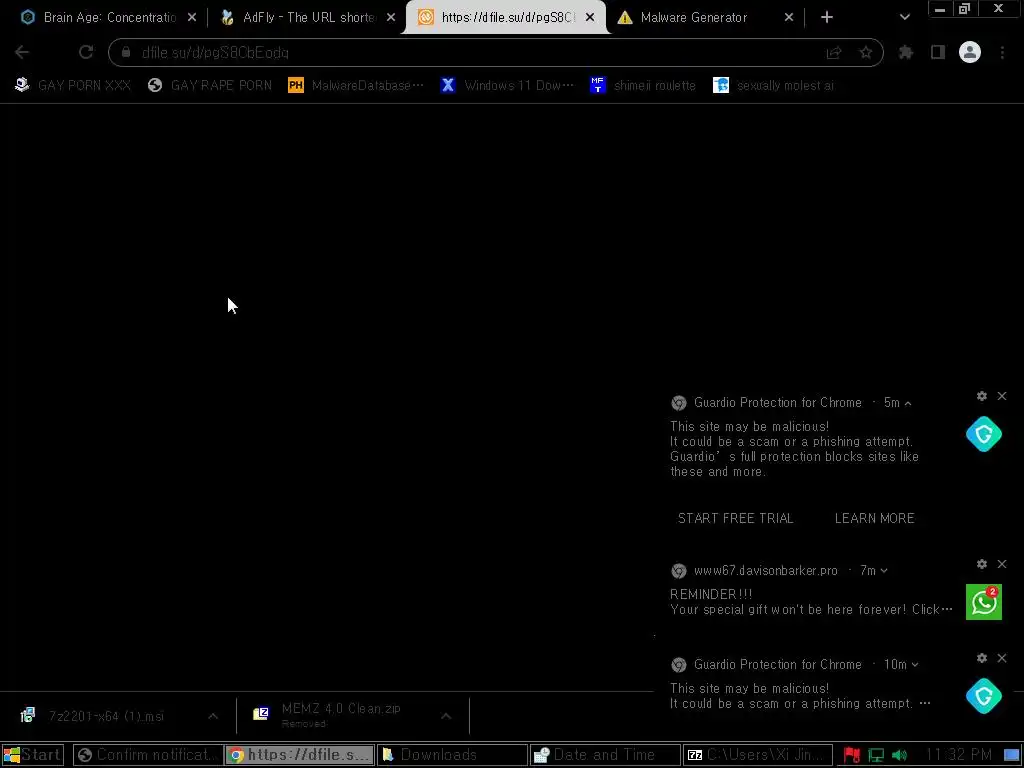
Task: Open the profile avatar menu
Action: [970, 52]
